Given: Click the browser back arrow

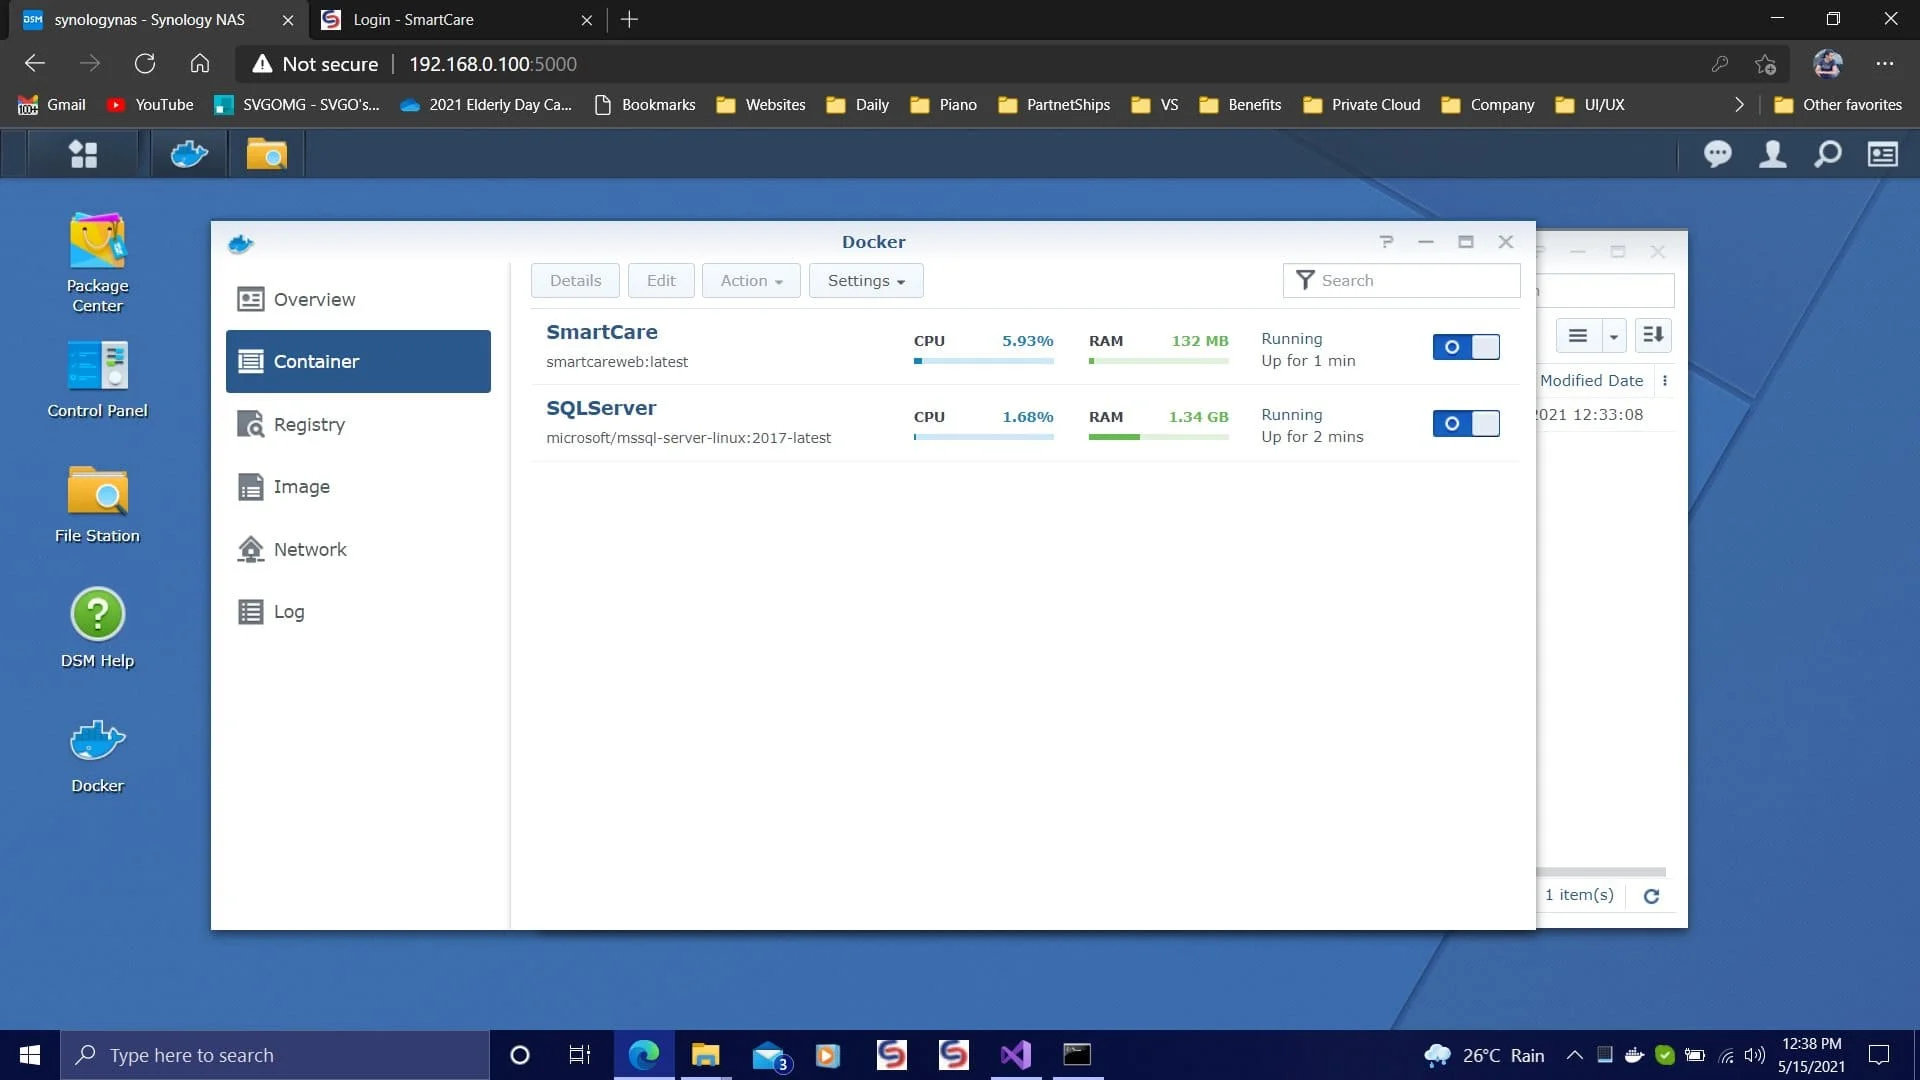Looking at the screenshot, I should pyautogui.click(x=35, y=64).
